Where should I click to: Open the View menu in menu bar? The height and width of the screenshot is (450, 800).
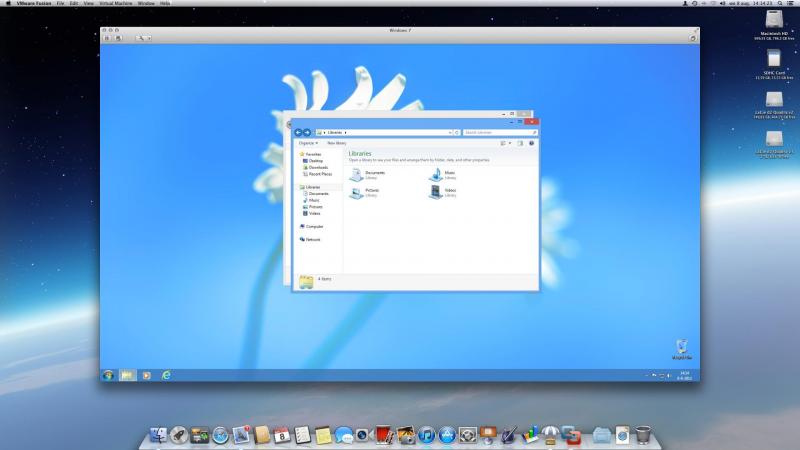[88, 3]
